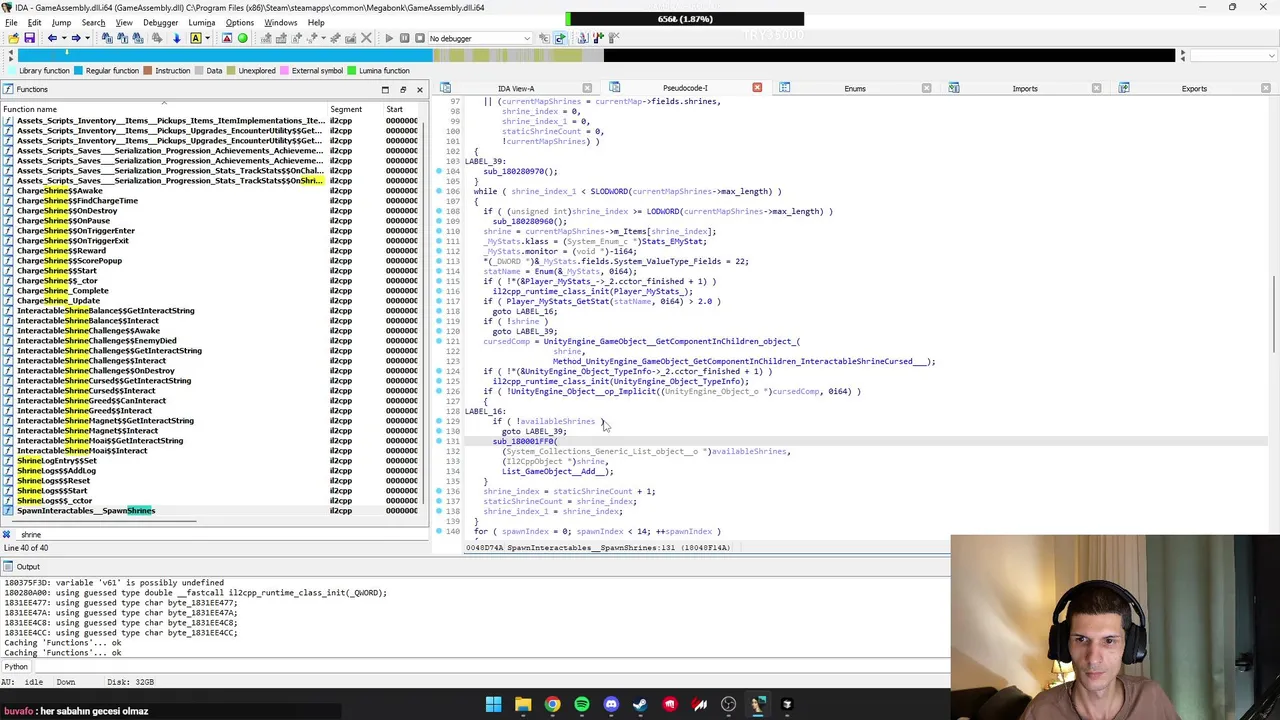Click the red-framed picture toolbar icon
This screenshot has height=720, width=1280.
[227, 38]
